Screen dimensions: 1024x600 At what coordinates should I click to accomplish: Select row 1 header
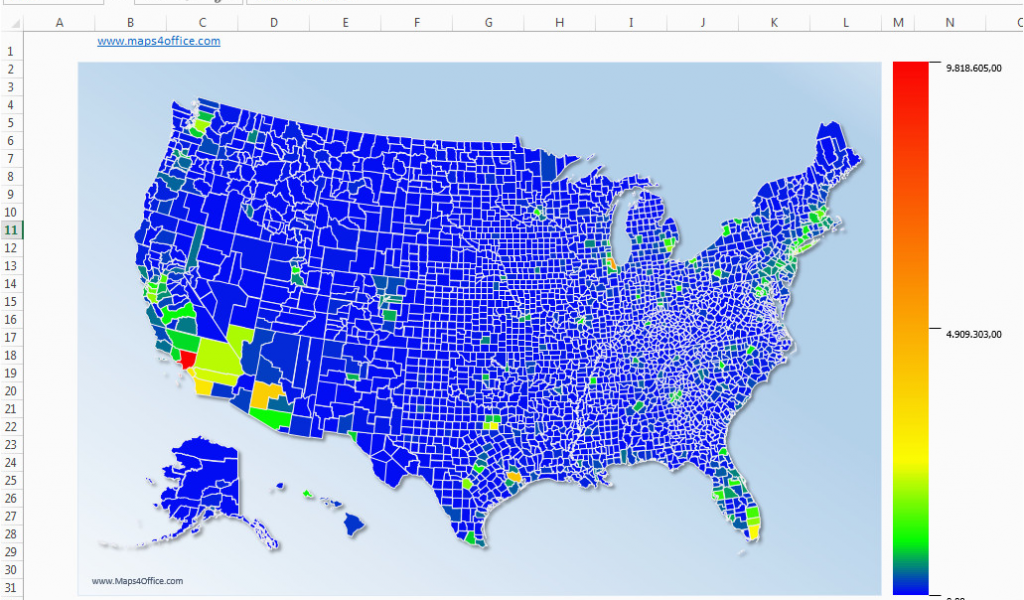click(x=10, y=51)
